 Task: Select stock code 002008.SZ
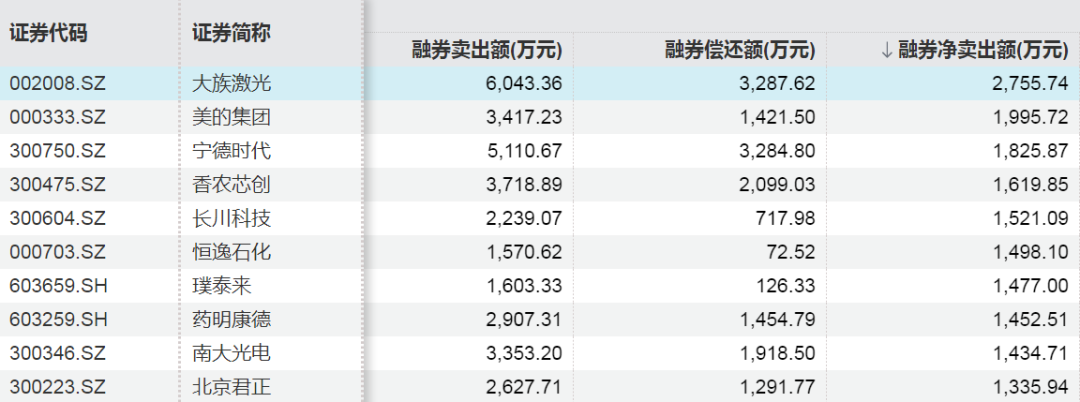[x=57, y=84]
